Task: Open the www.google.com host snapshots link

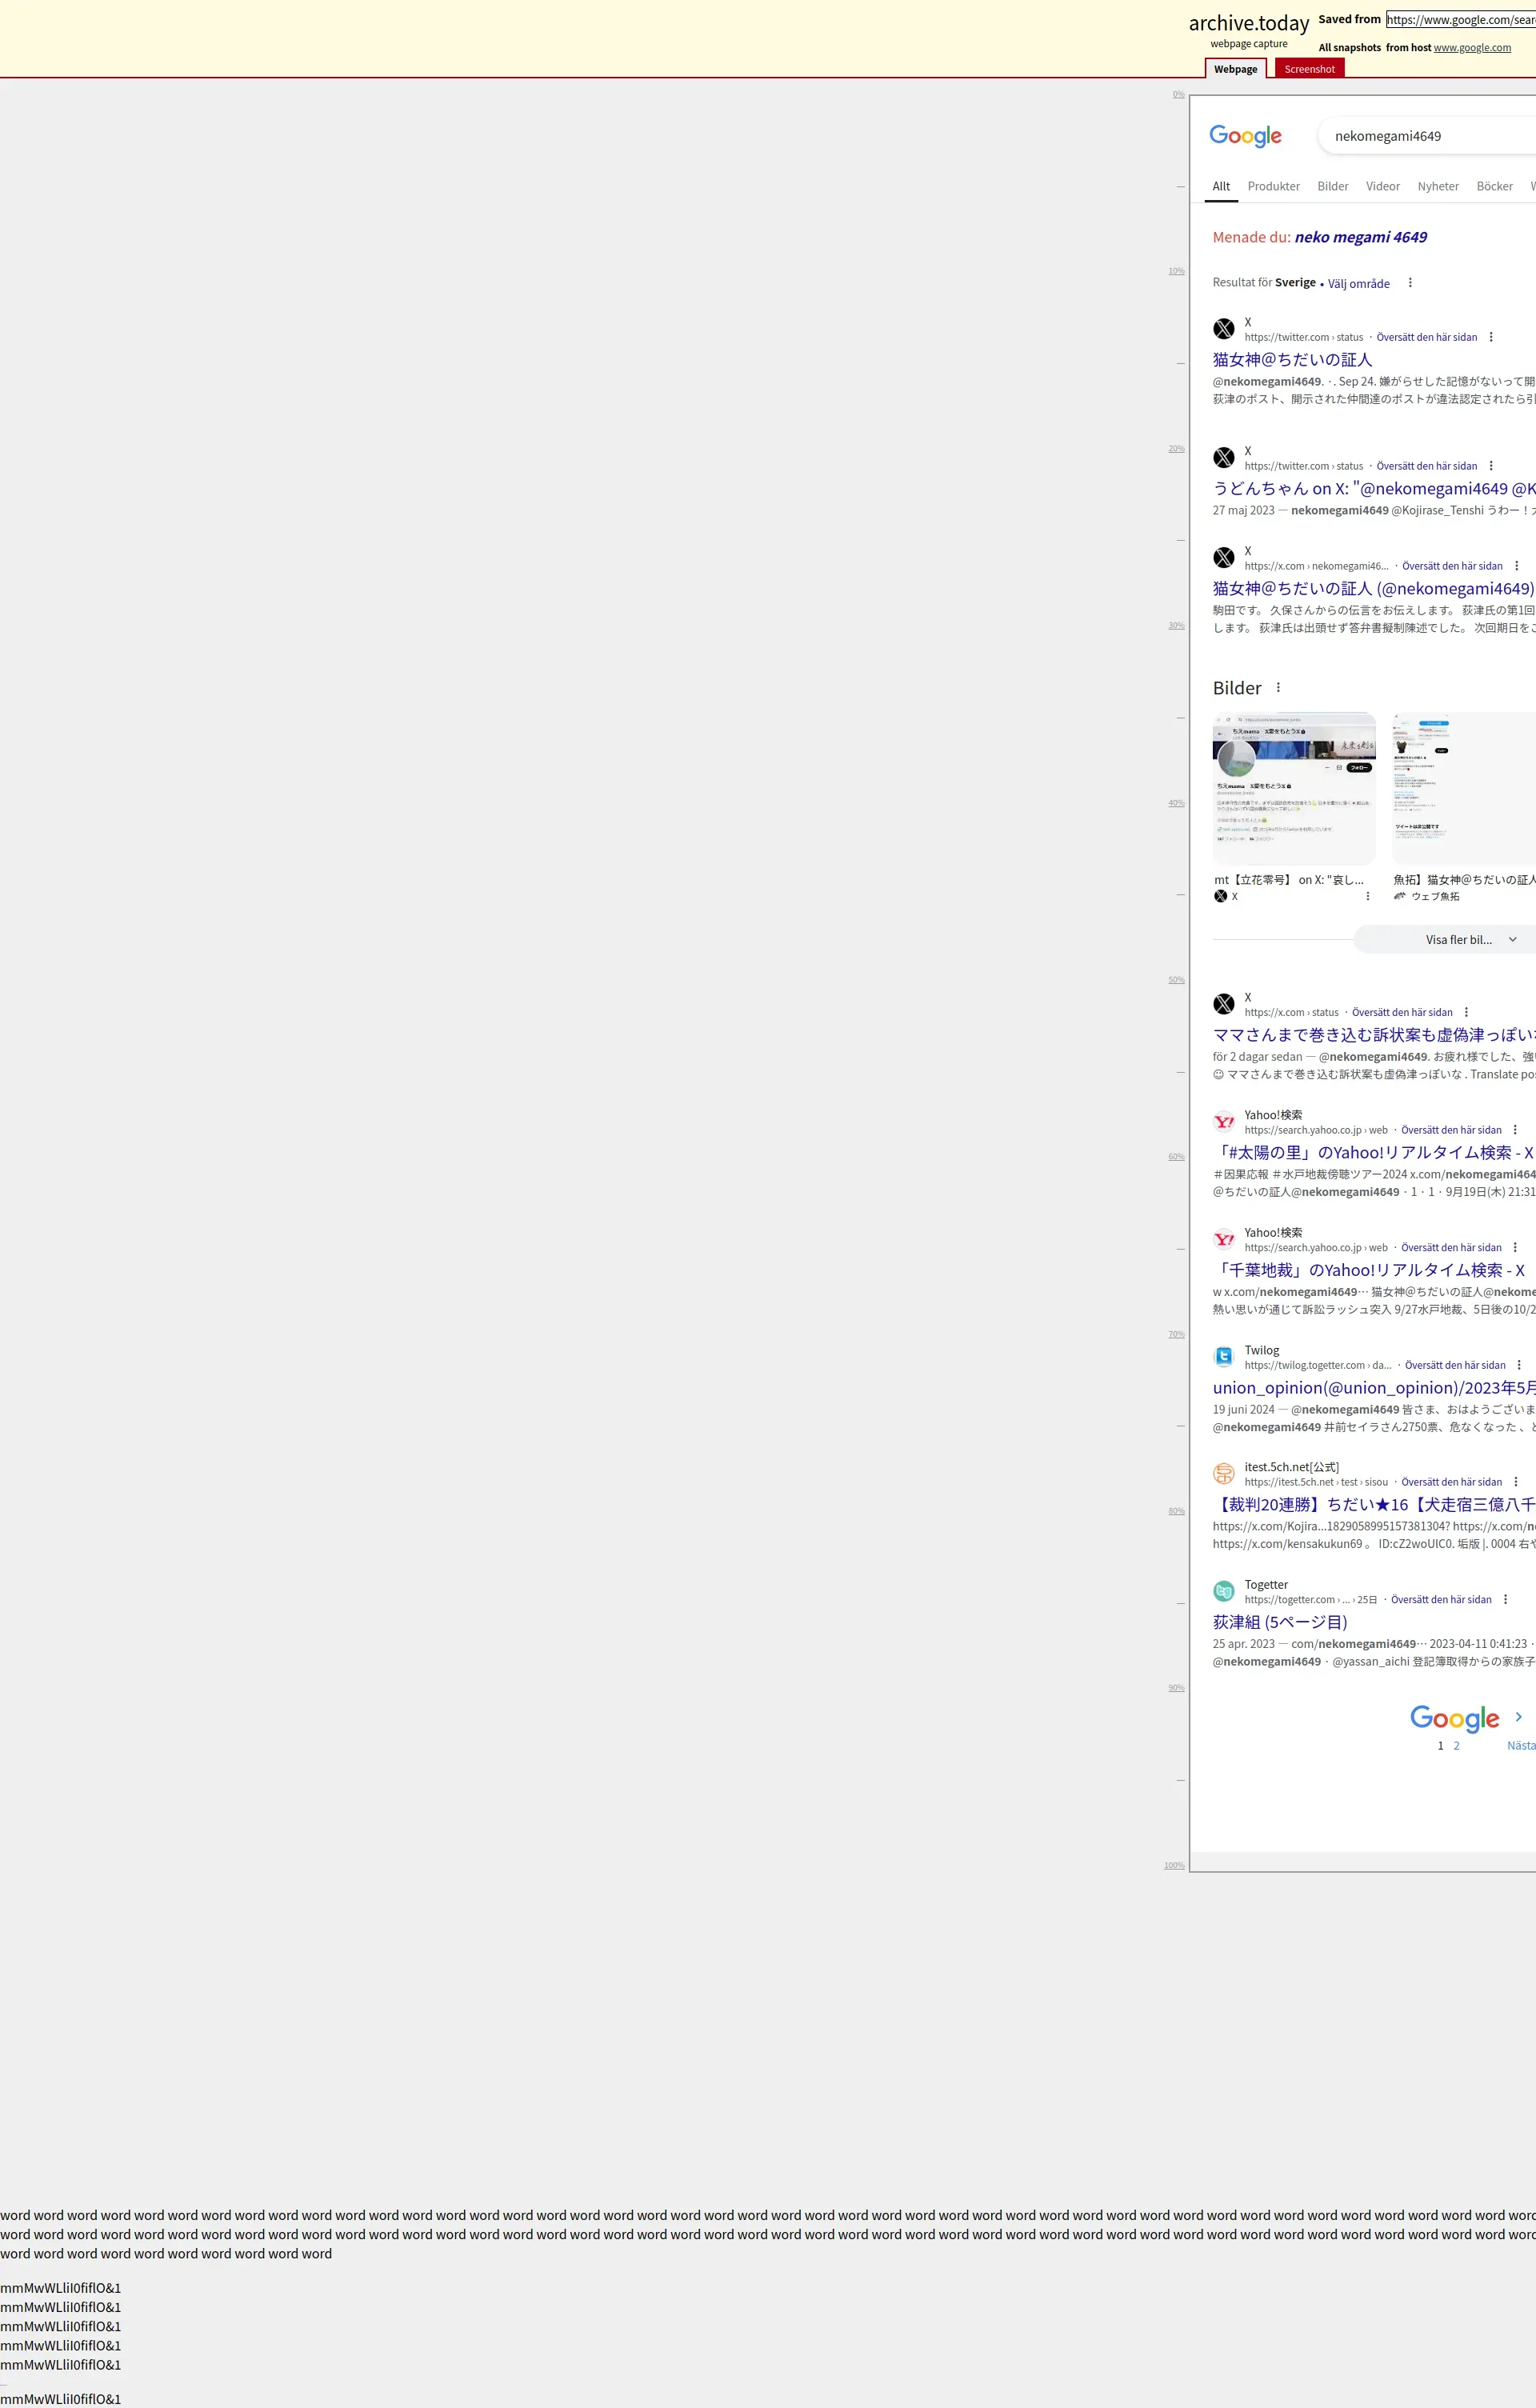Action: tap(1472, 48)
